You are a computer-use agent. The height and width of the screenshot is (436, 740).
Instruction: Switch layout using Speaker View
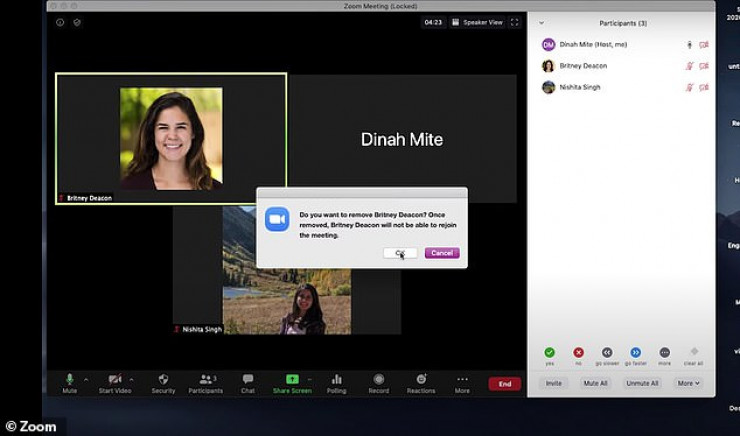point(477,22)
